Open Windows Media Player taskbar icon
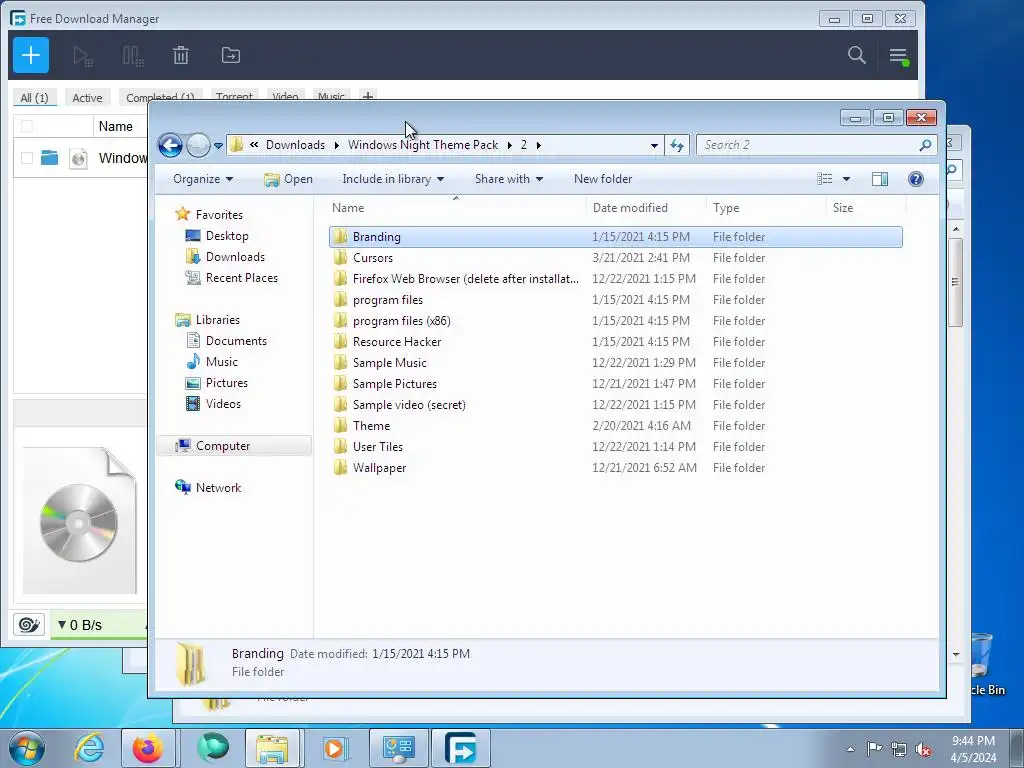The image size is (1024, 768). click(x=335, y=748)
